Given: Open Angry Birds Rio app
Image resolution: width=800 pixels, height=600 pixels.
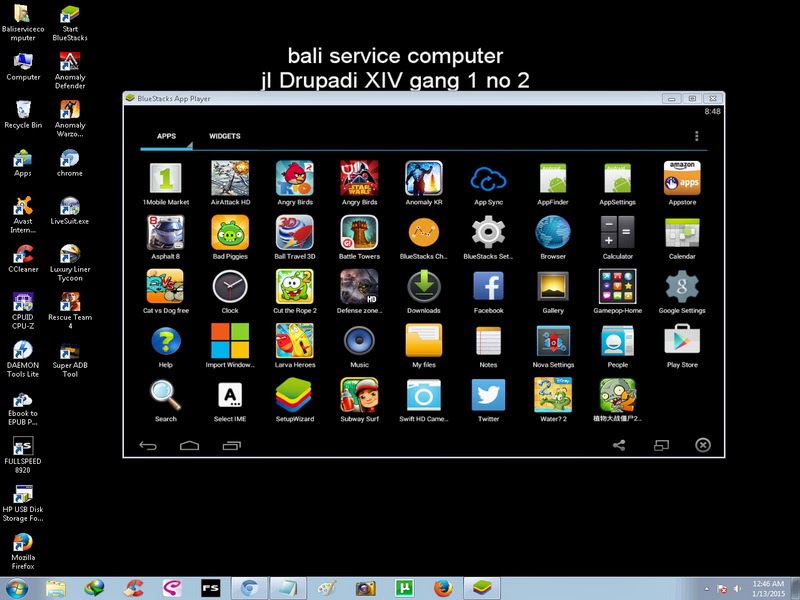Looking at the screenshot, I should click(294, 179).
